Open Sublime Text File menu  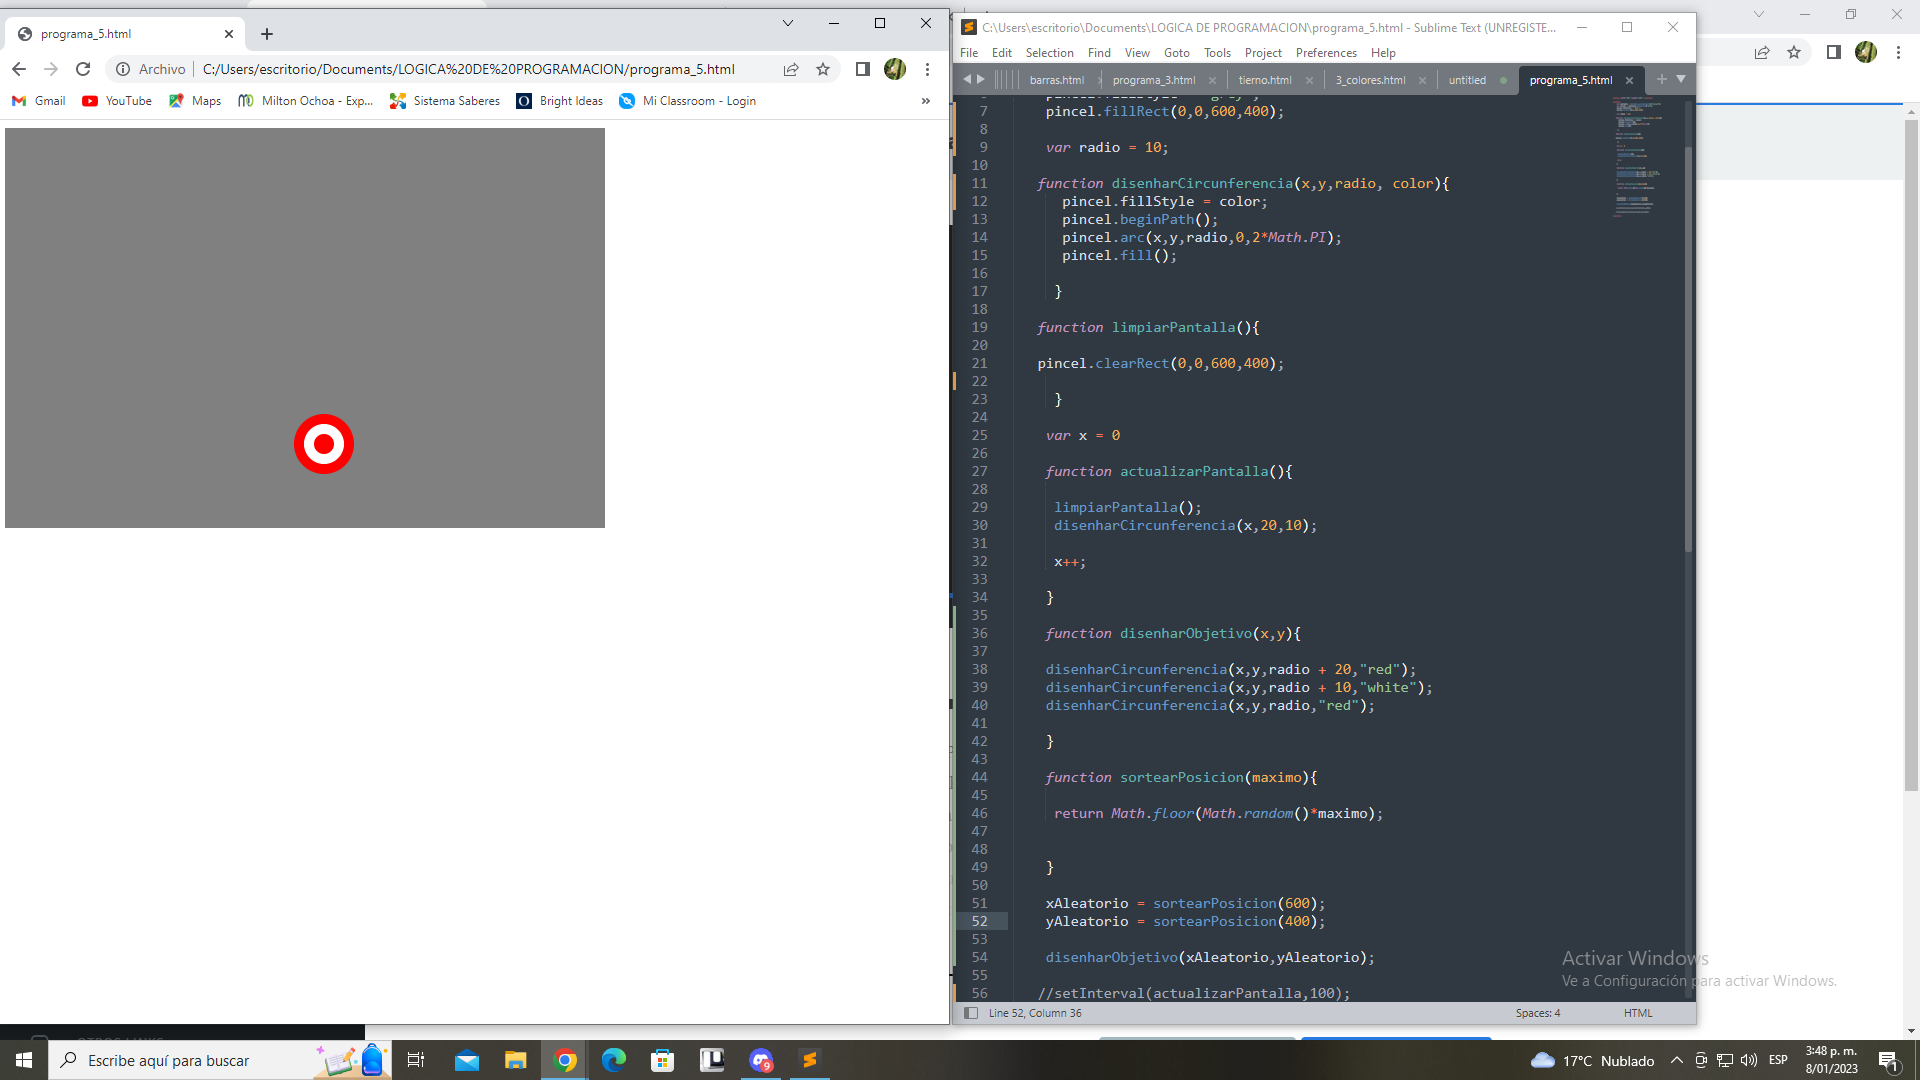969,53
